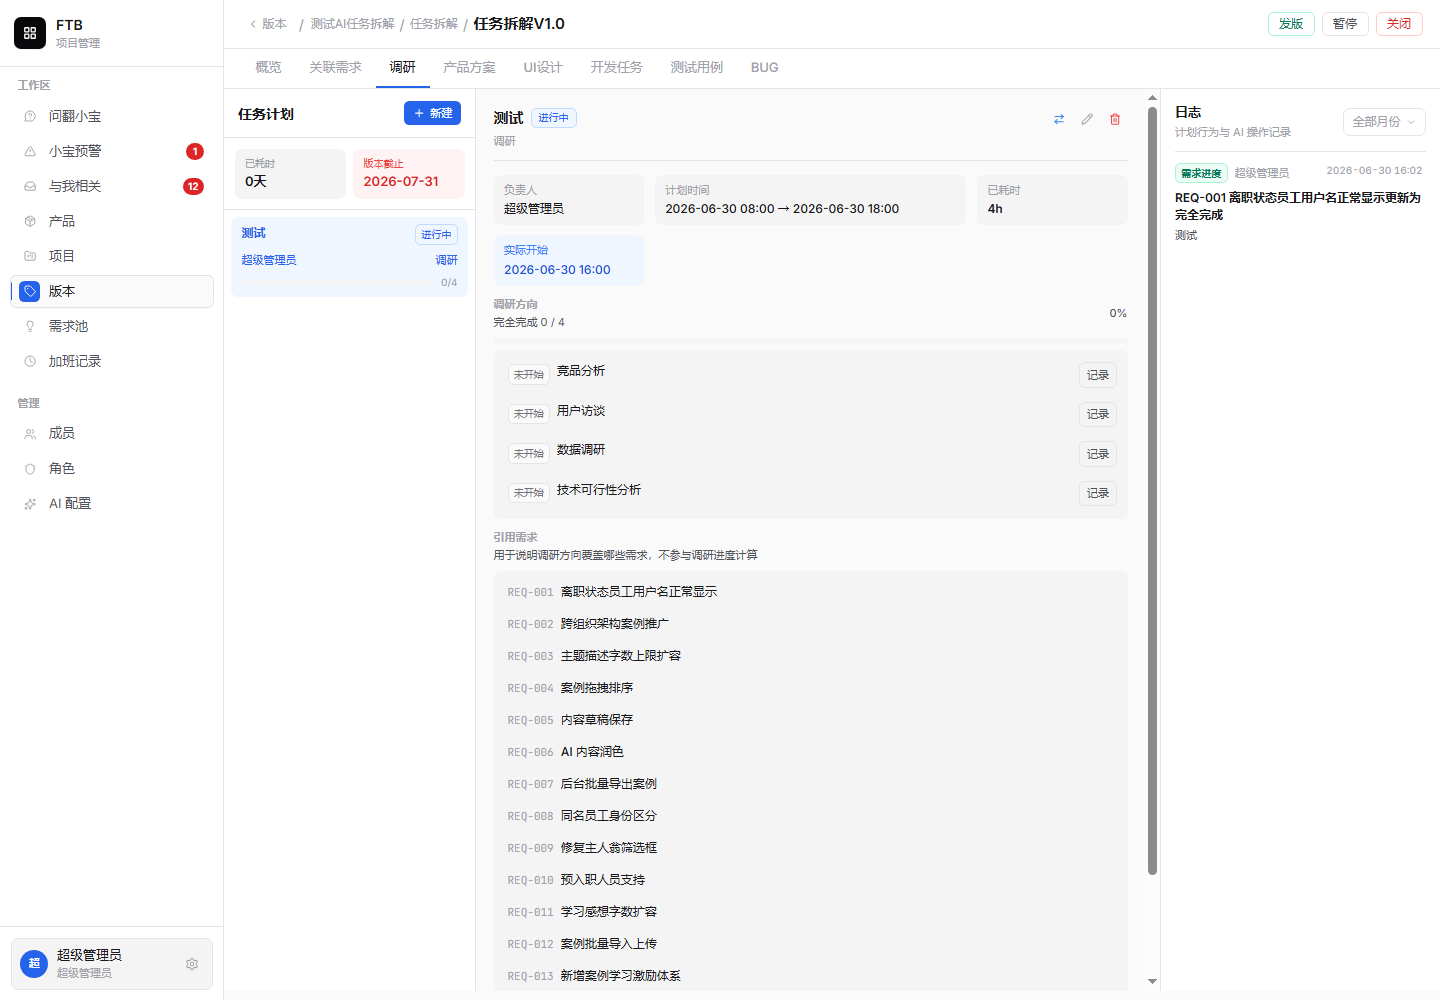Click the gear icon beside 超级管理员
Image resolution: width=1440 pixels, height=1000 pixels.
(x=192, y=964)
